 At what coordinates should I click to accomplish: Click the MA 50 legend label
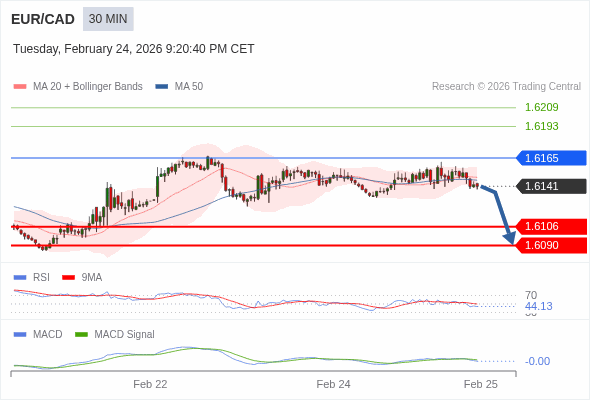189,87
